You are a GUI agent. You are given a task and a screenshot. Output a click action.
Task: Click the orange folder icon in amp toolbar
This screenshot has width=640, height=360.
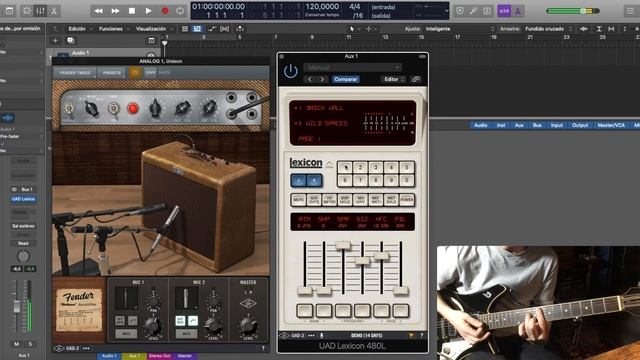pyautogui.click(x=135, y=73)
